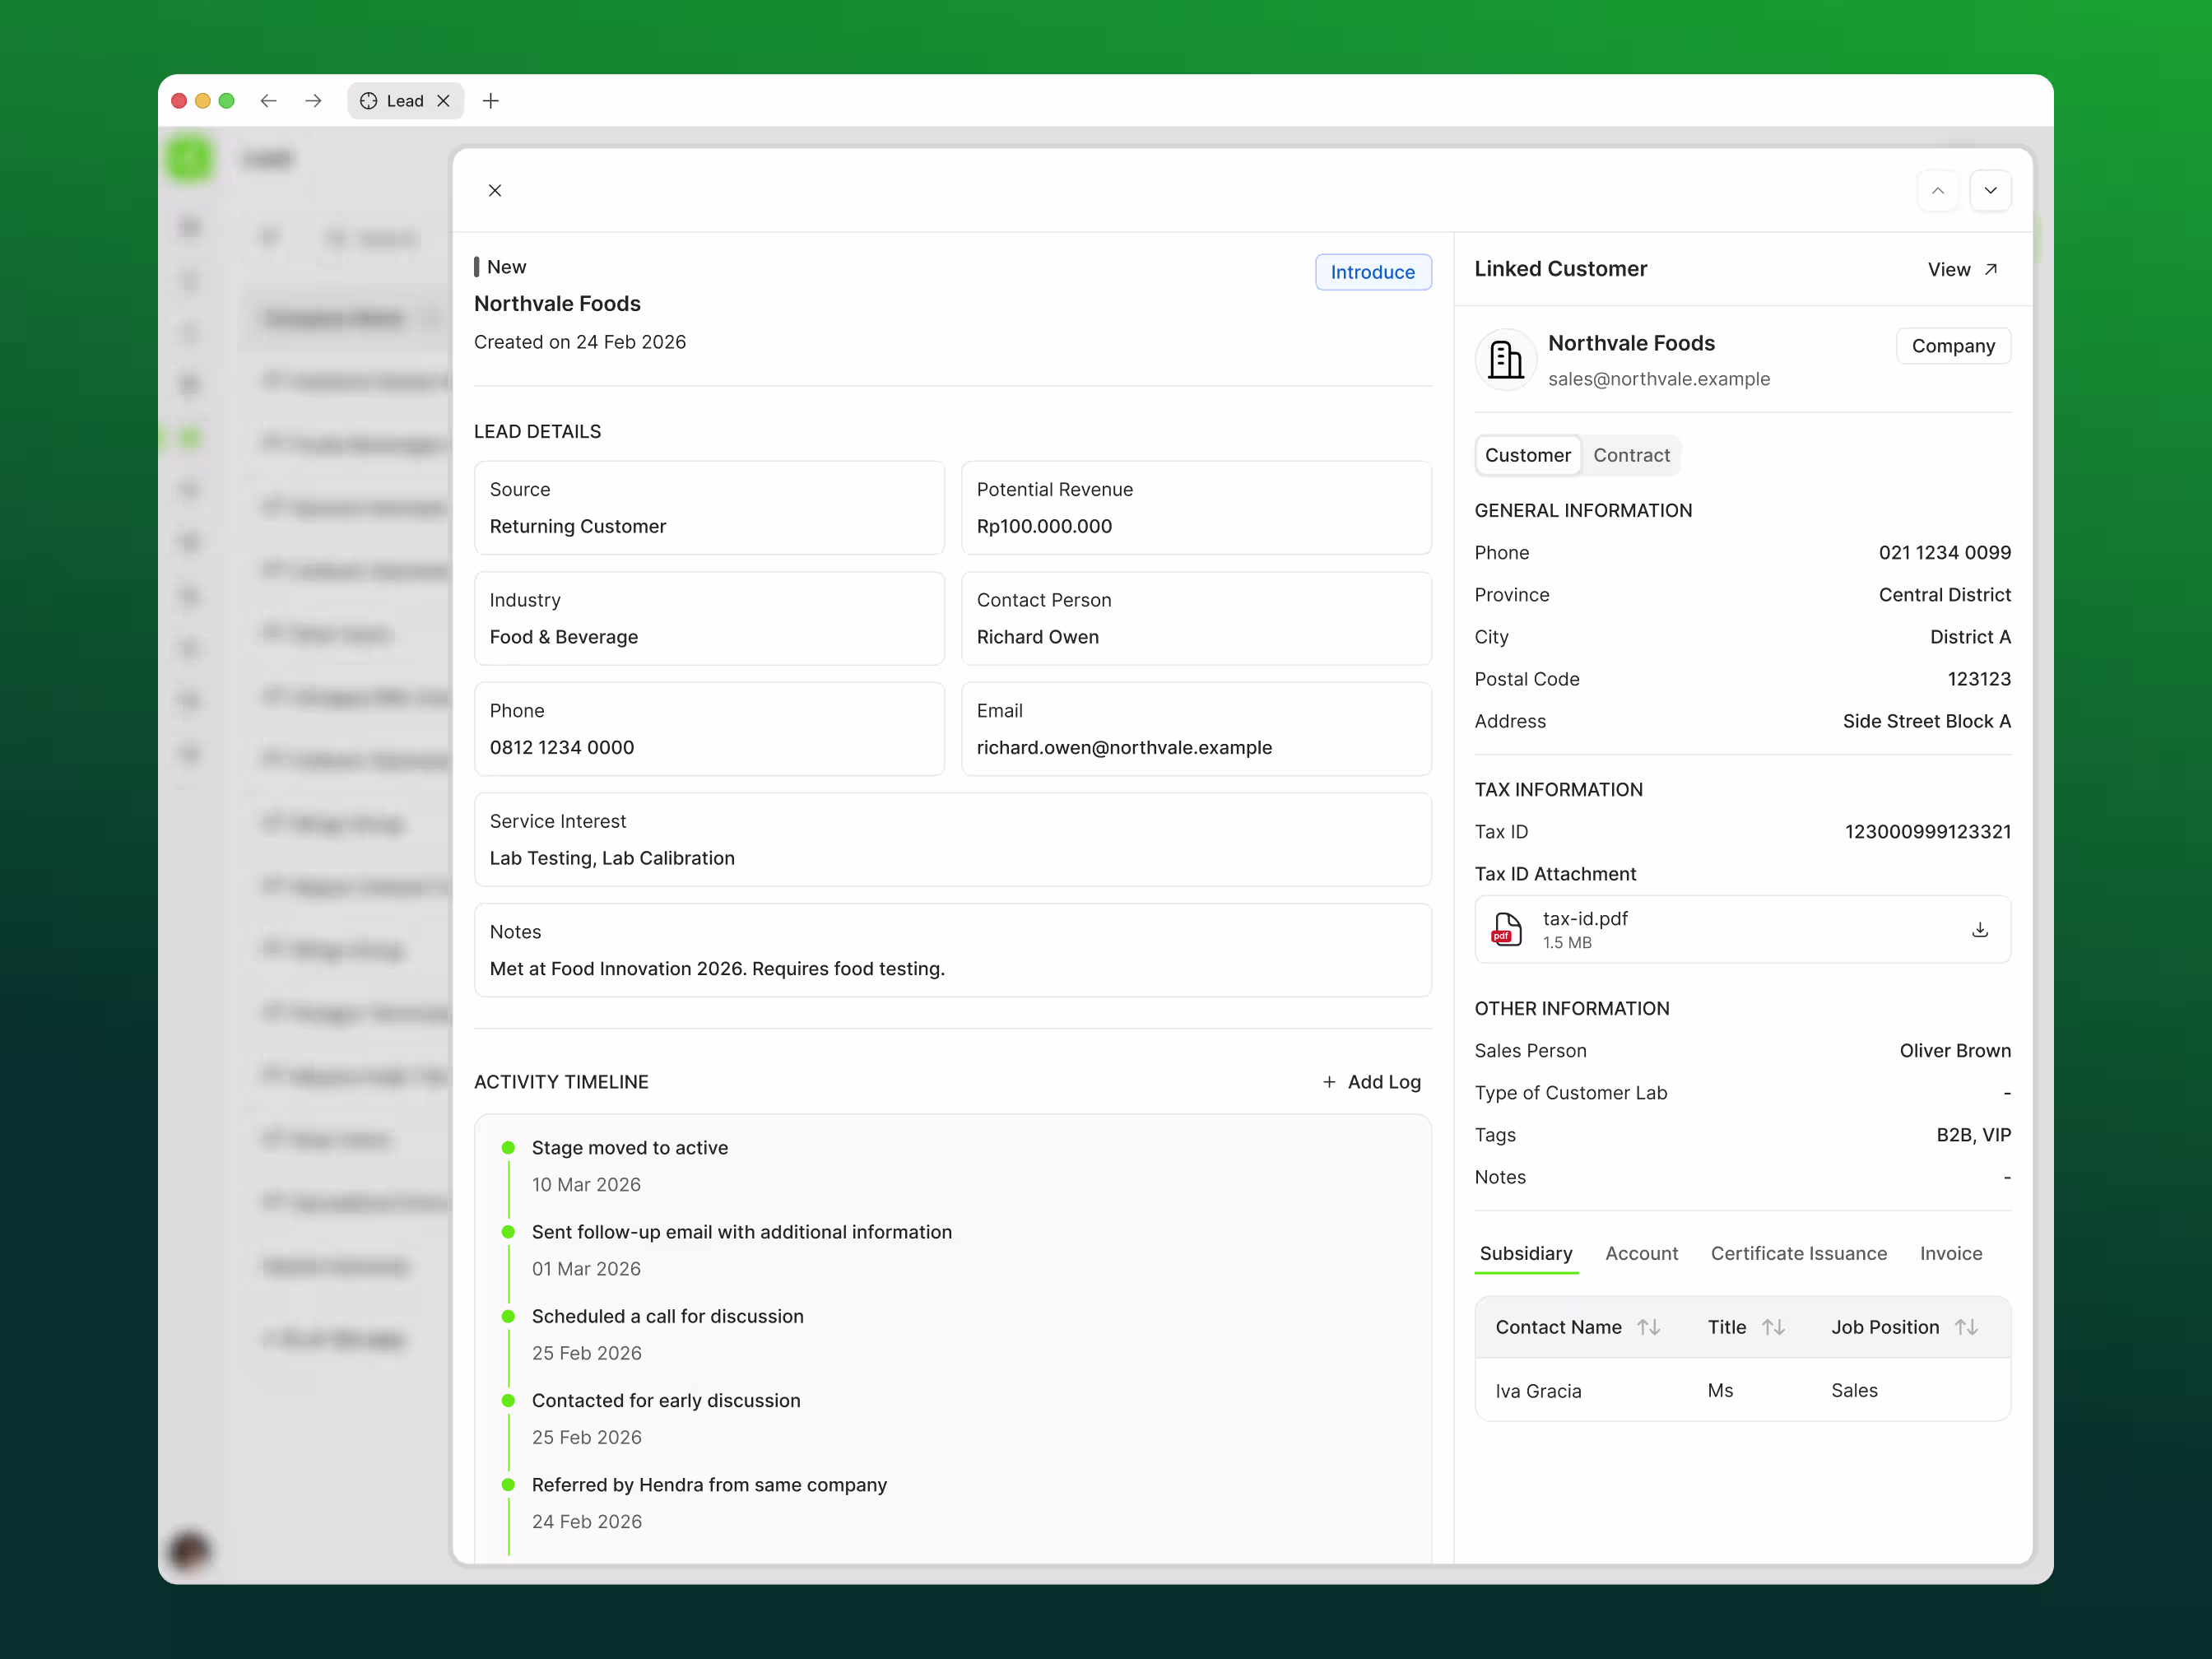Image resolution: width=2212 pixels, height=1659 pixels.
Task: Click Contacted for early discussion entry
Action: click(666, 1400)
